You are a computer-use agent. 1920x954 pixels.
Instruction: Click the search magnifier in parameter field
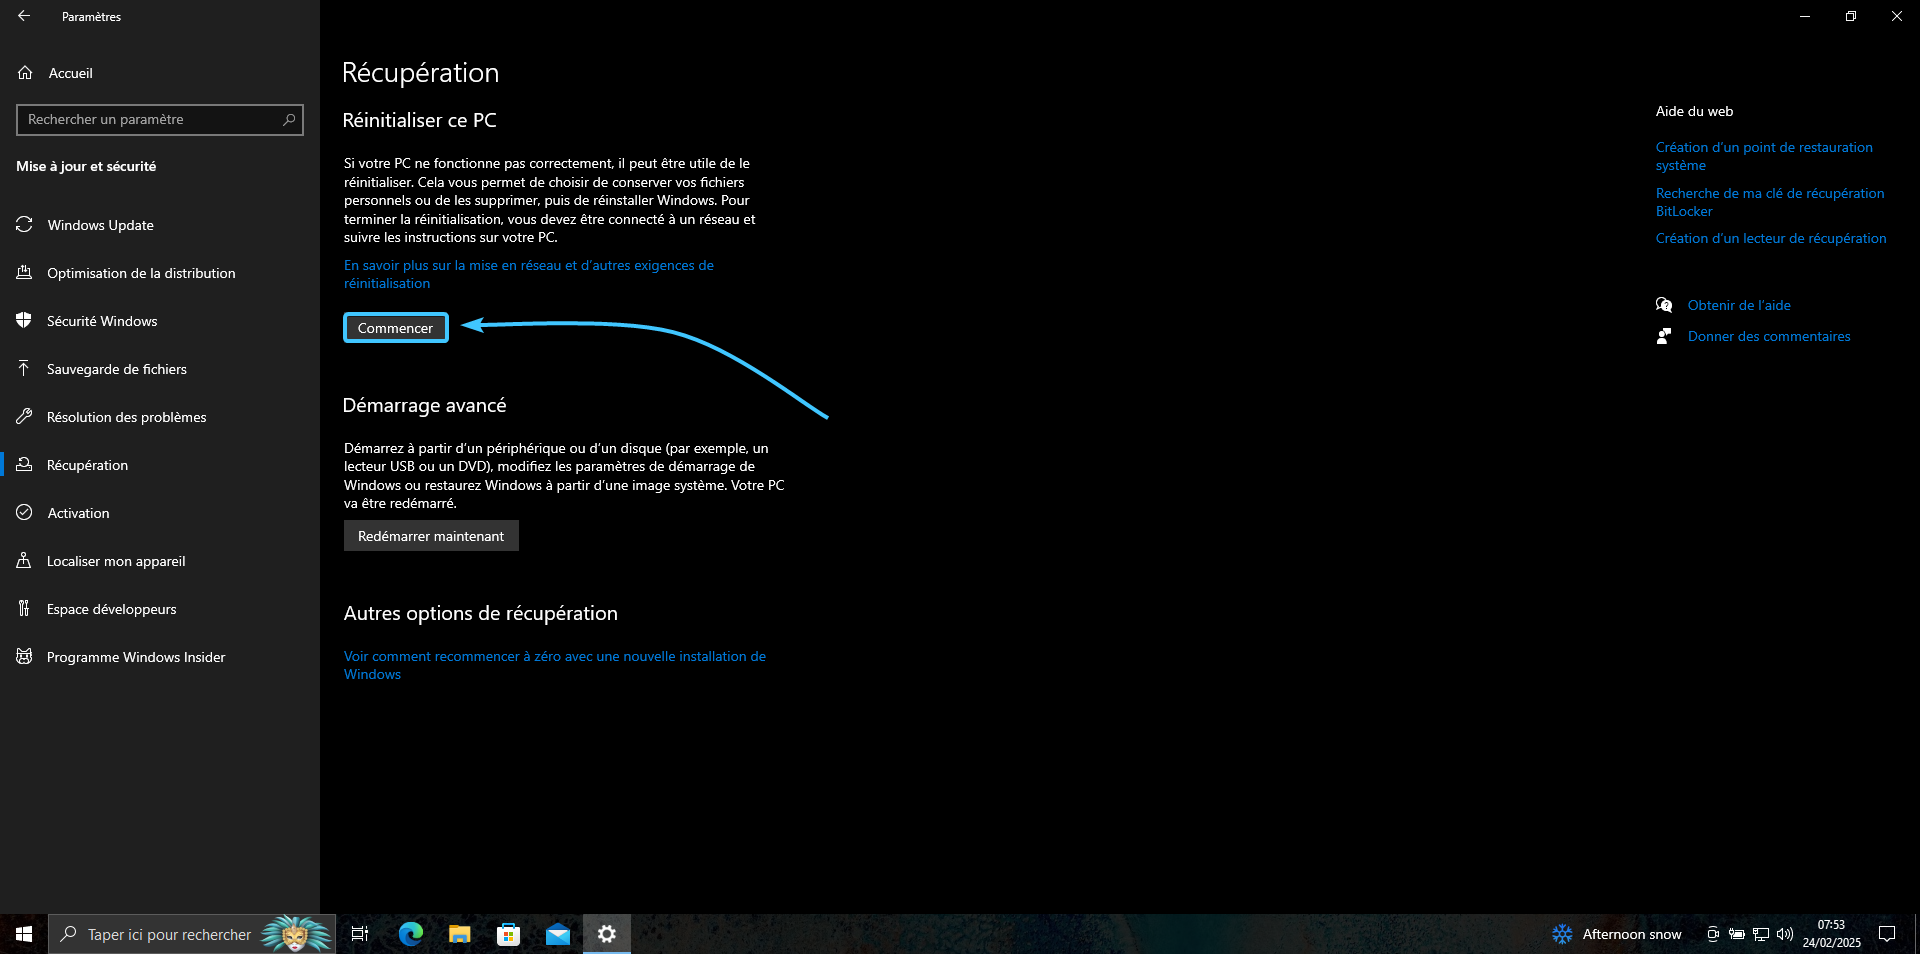pos(289,120)
